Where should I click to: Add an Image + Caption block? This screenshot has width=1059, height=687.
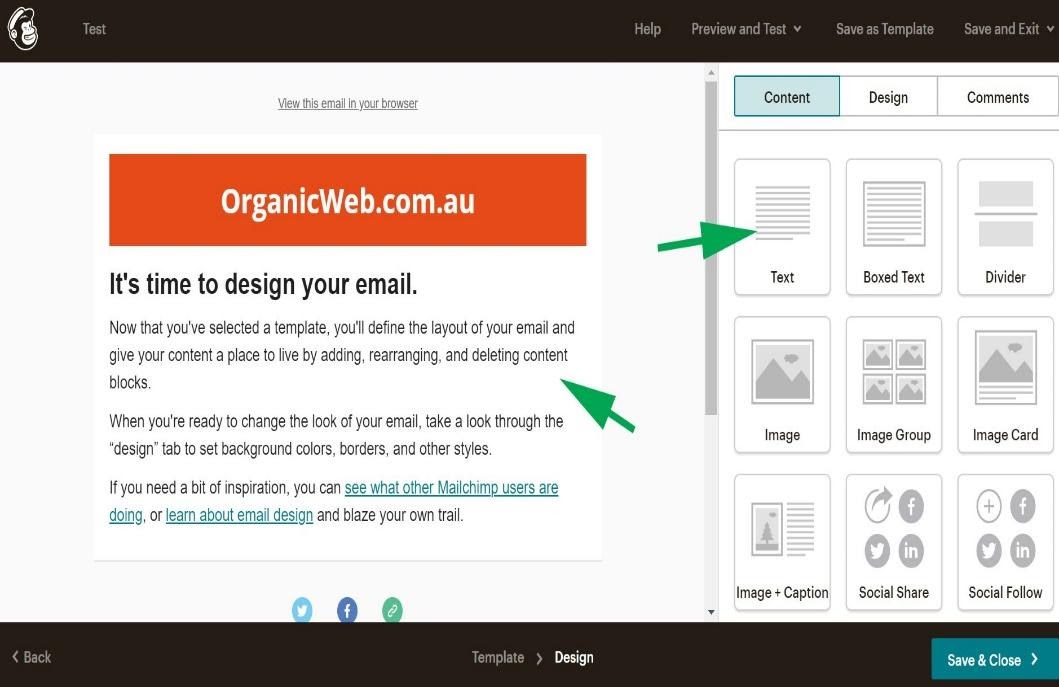point(781,540)
